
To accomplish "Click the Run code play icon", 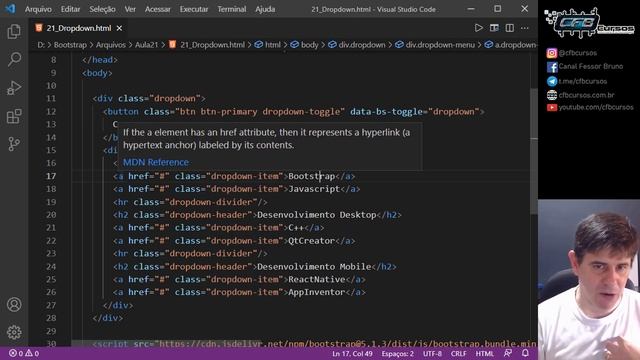I will pos(478,28).
